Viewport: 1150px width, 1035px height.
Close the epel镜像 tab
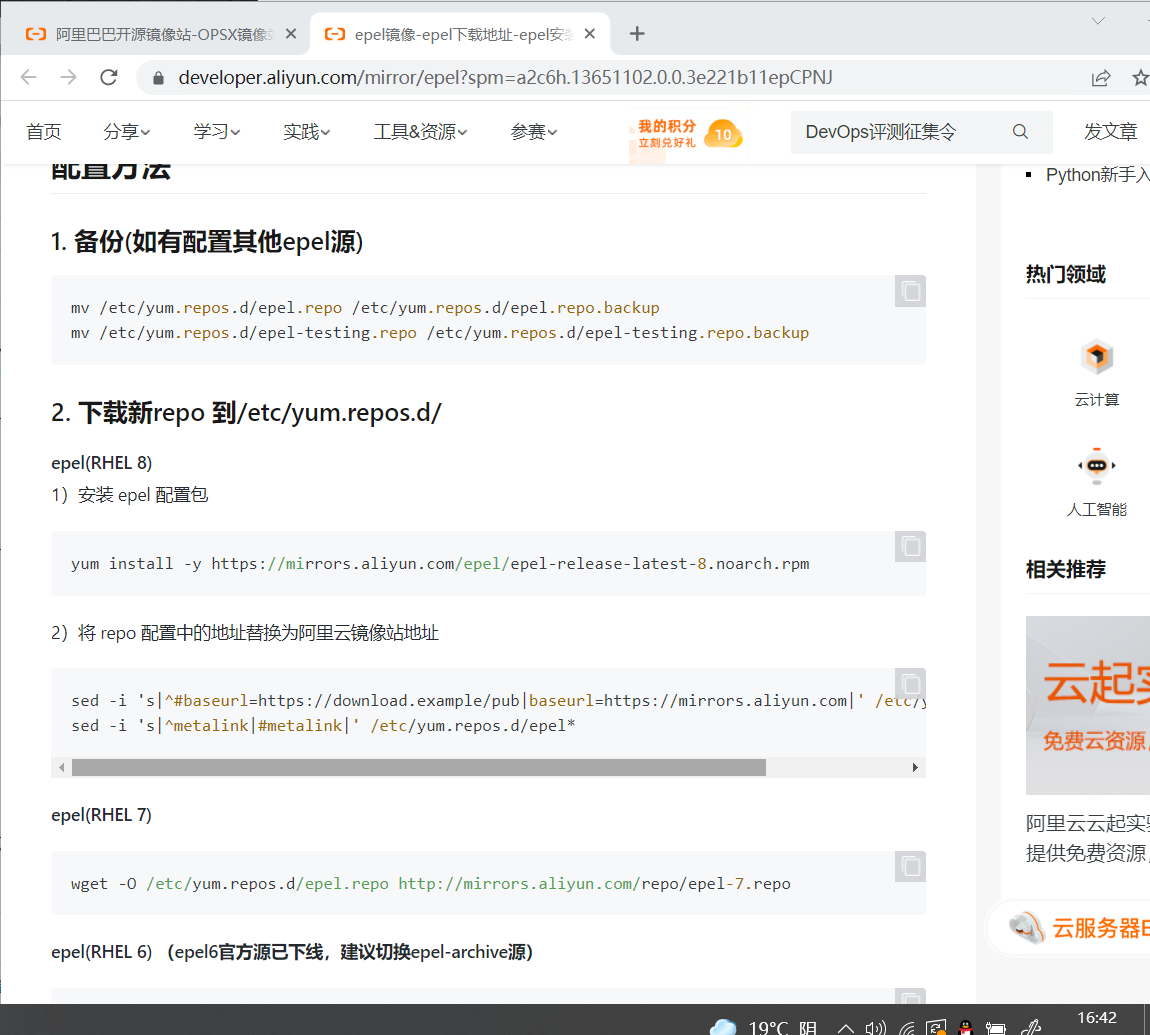pos(590,34)
